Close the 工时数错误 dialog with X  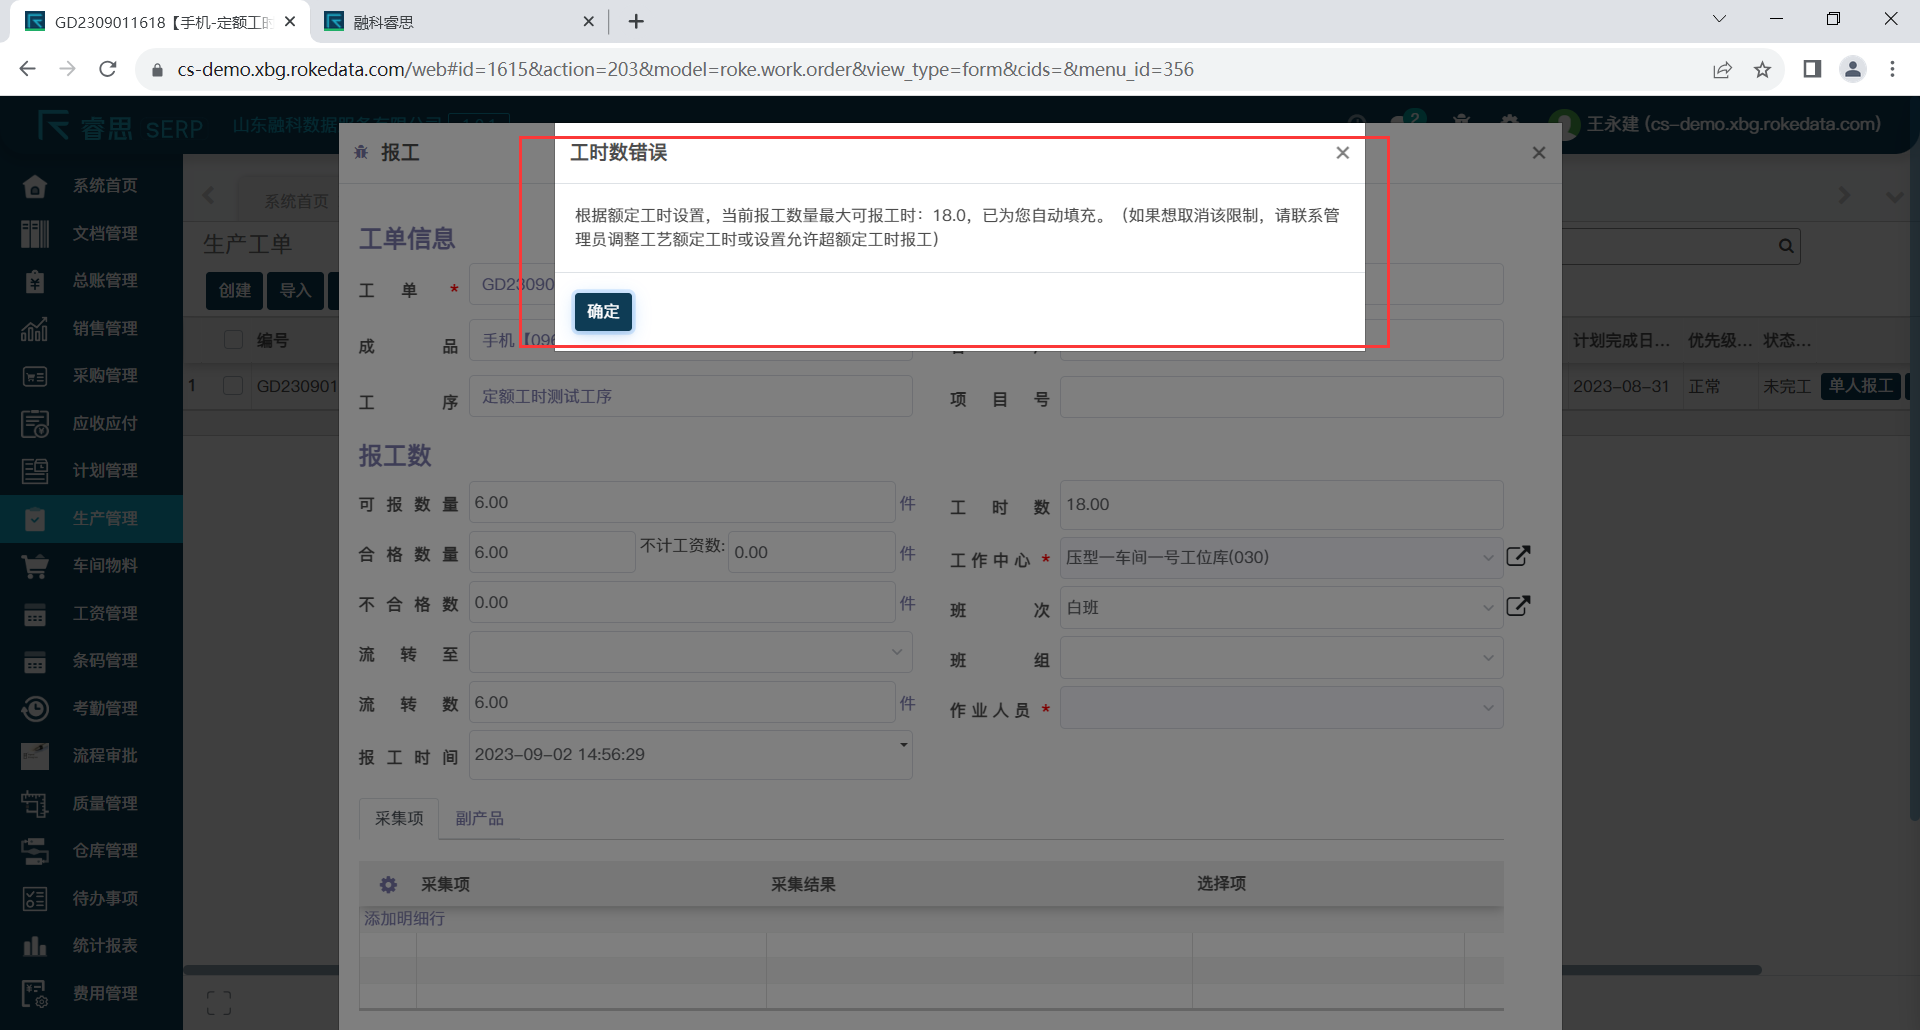(1342, 153)
